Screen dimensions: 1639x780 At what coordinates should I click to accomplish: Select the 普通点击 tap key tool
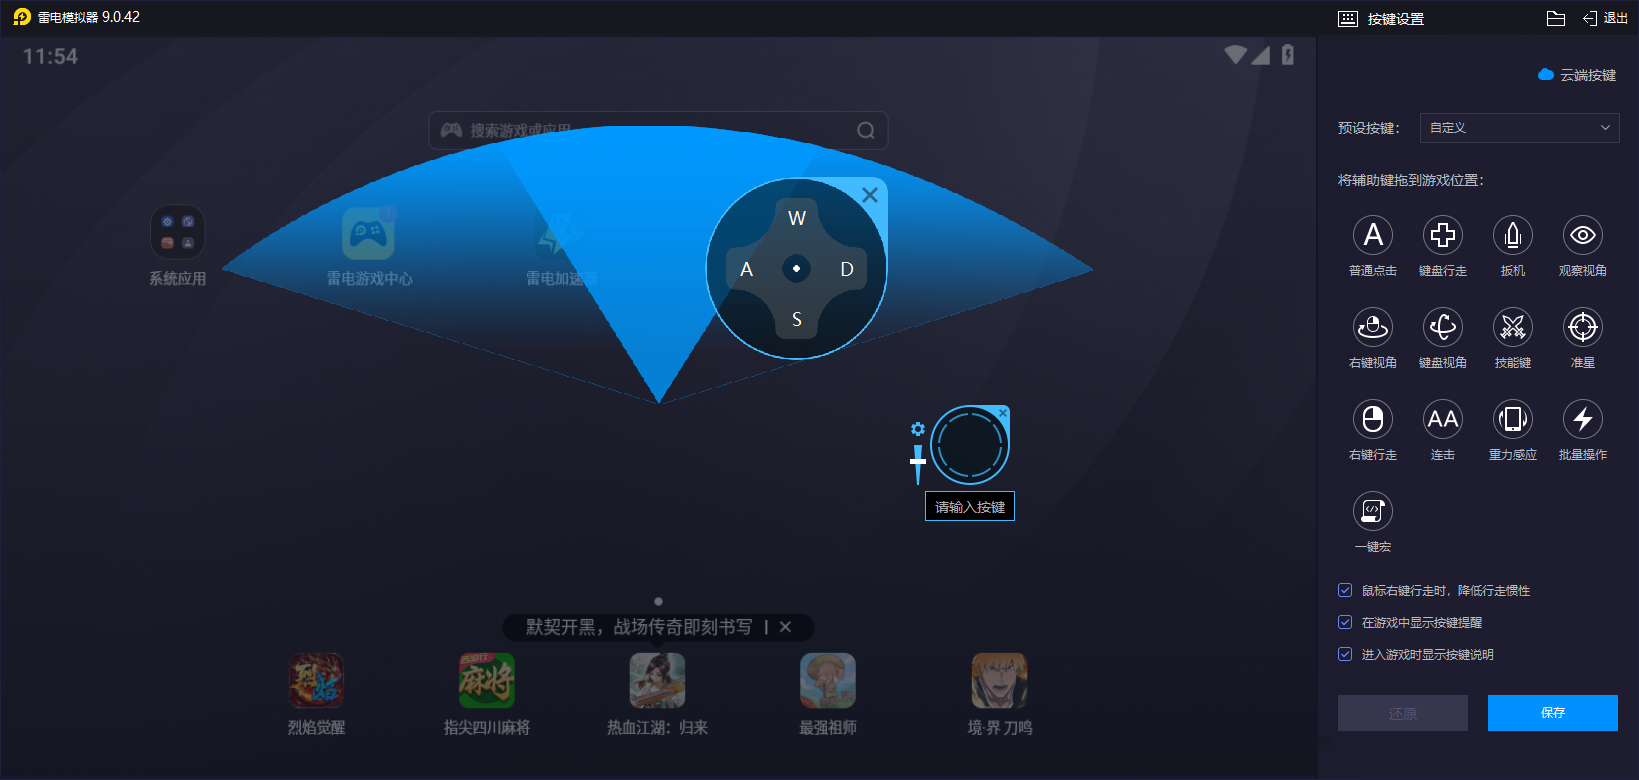click(x=1373, y=235)
